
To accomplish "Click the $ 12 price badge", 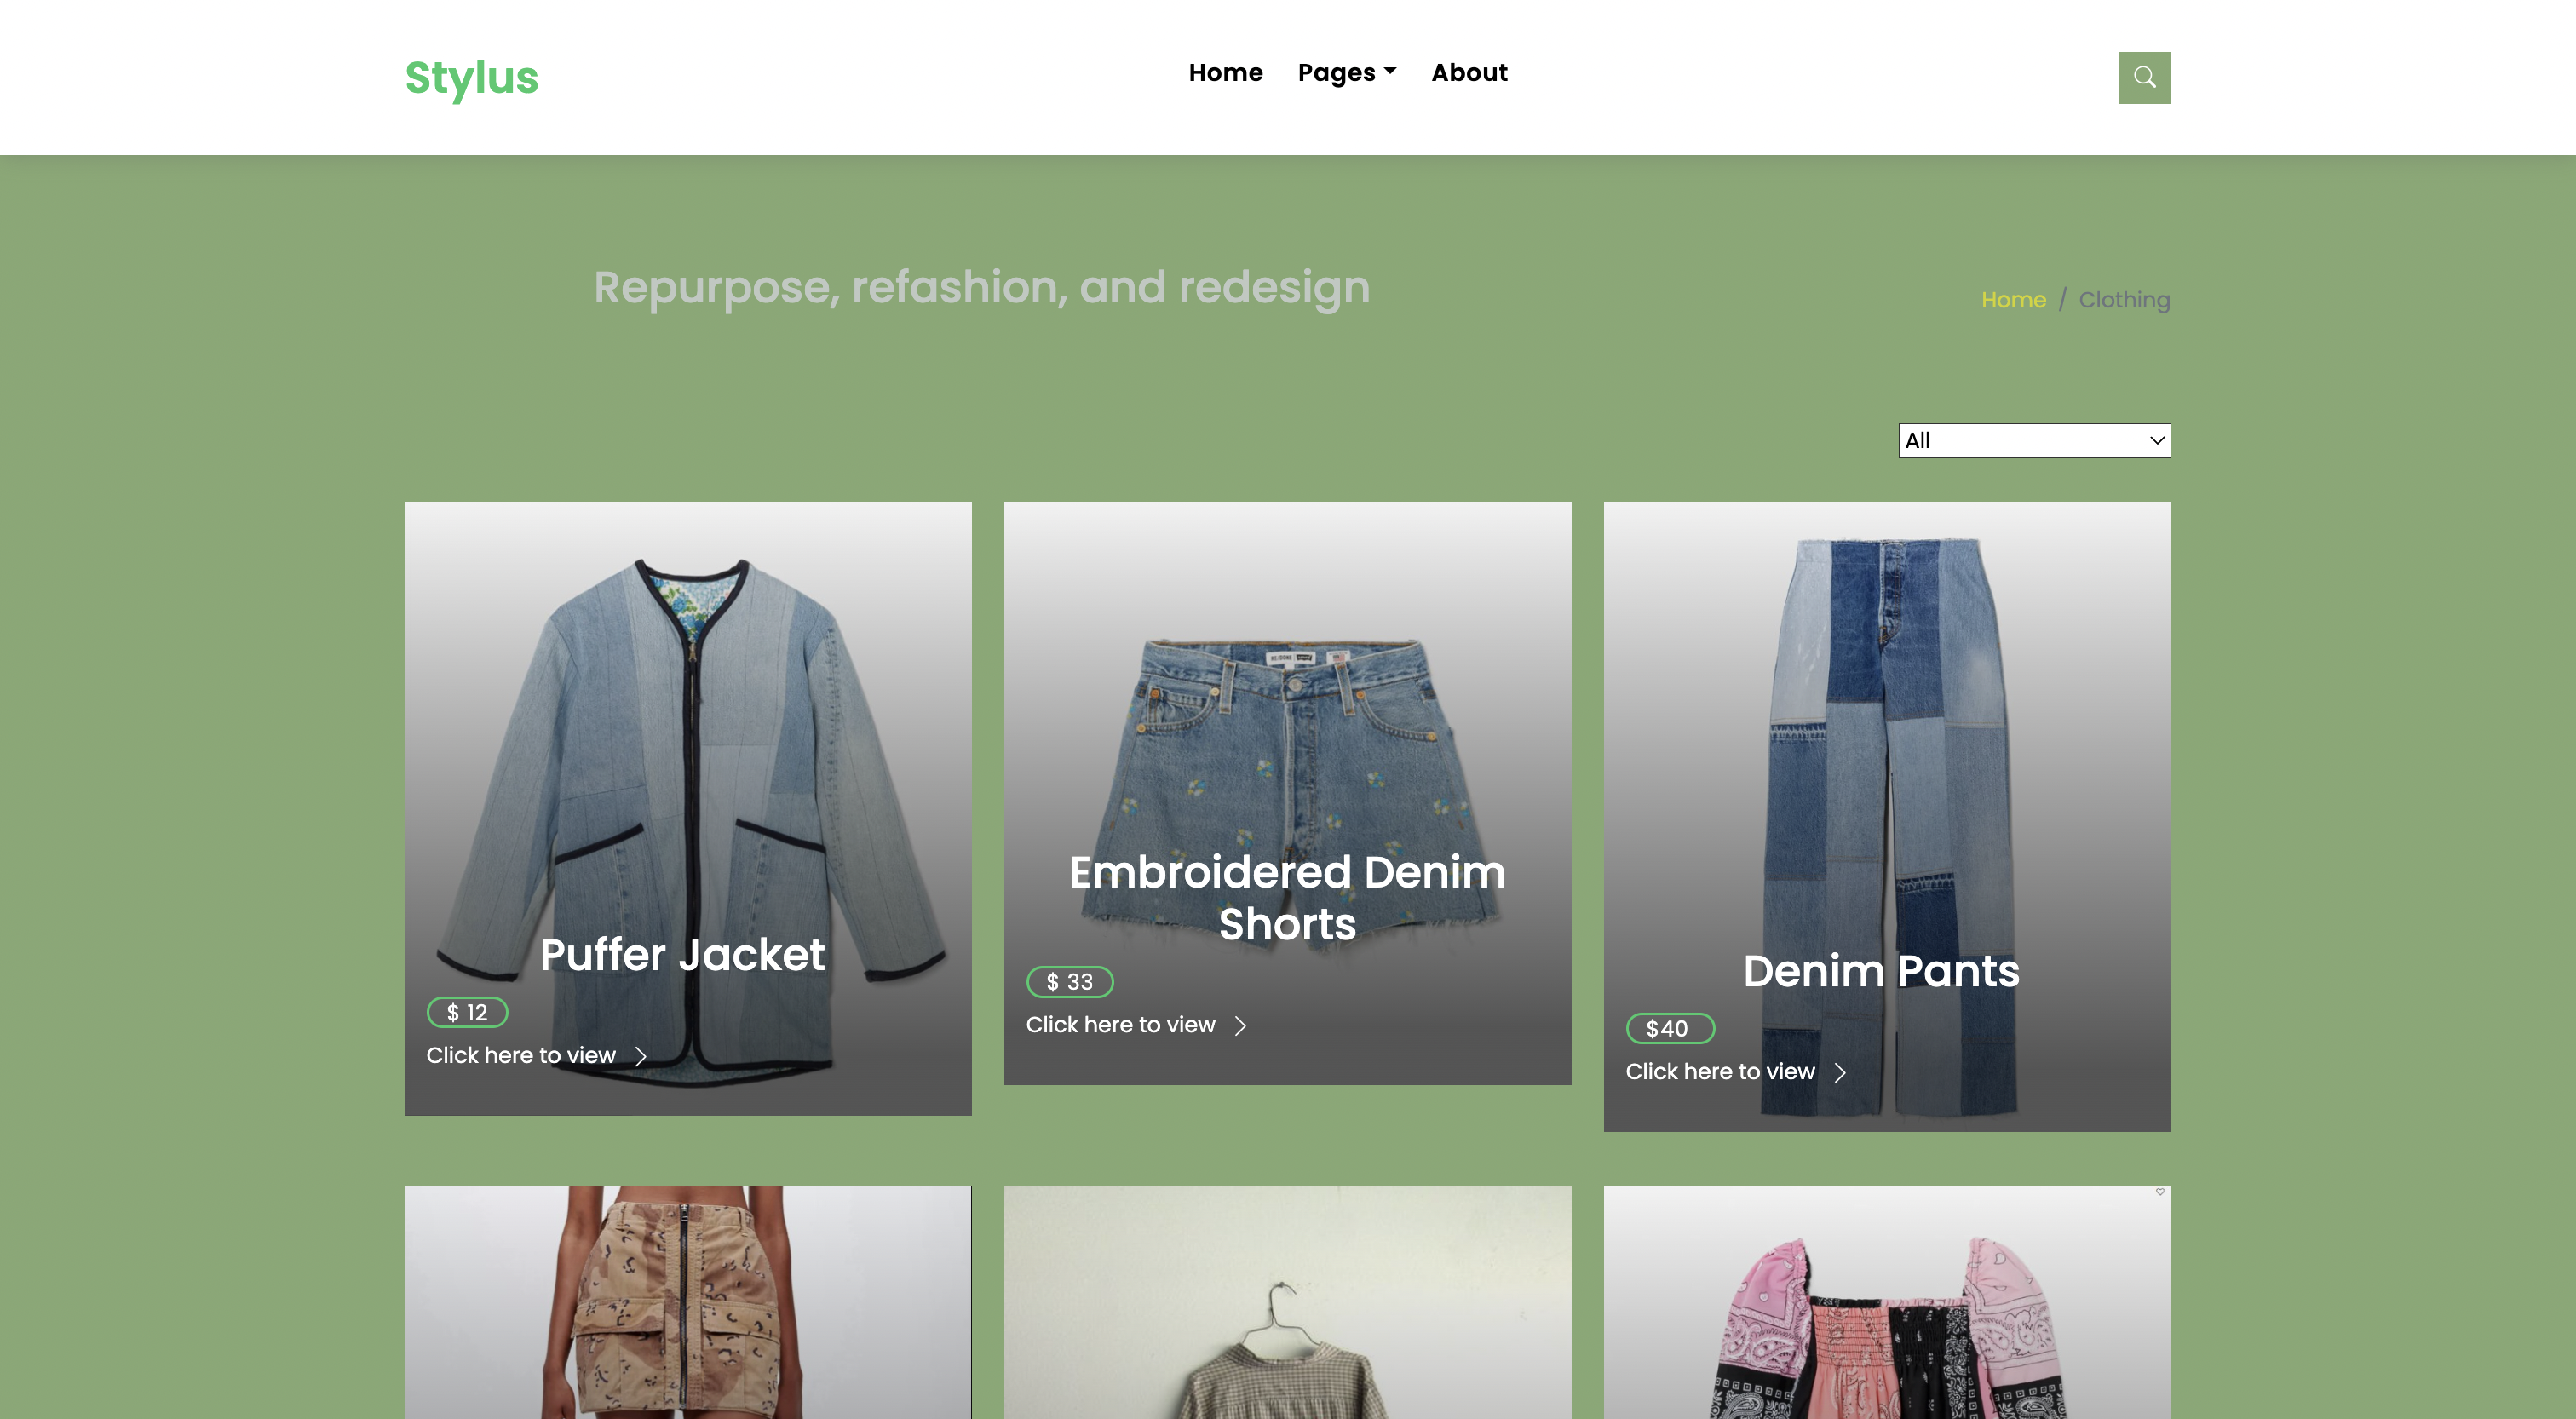I will pos(467,1012).
